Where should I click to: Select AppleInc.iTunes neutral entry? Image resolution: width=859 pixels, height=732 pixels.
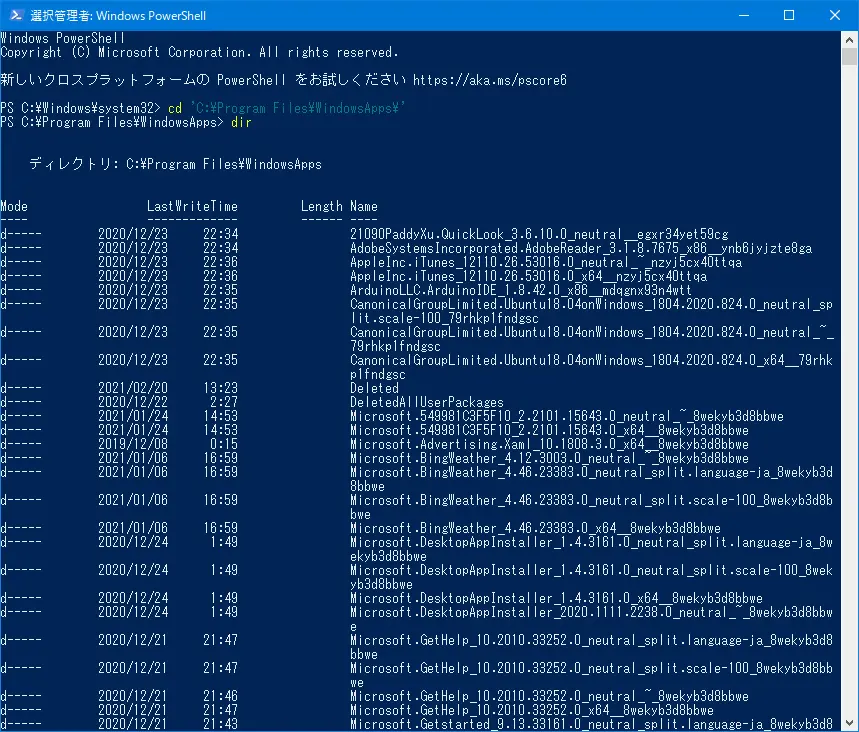click(x=546, y=262)
